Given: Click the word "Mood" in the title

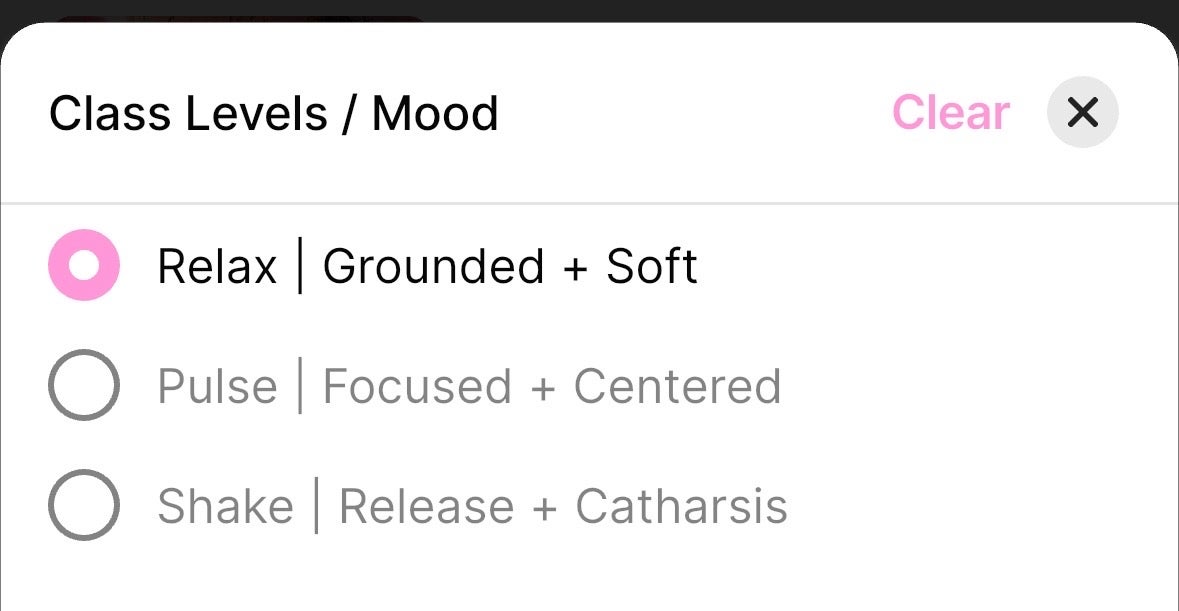Looking at the screenshot, I should (x=435, y=113).
